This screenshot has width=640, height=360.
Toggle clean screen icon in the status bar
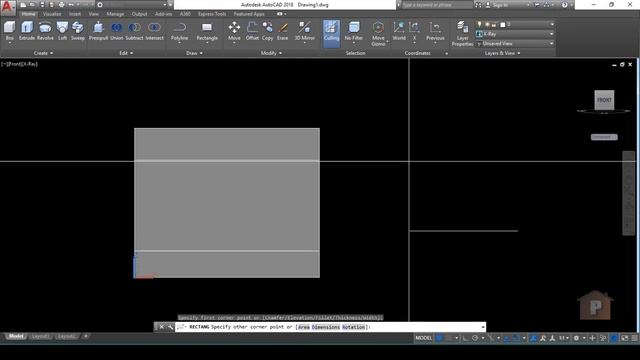tap(625, 338)
